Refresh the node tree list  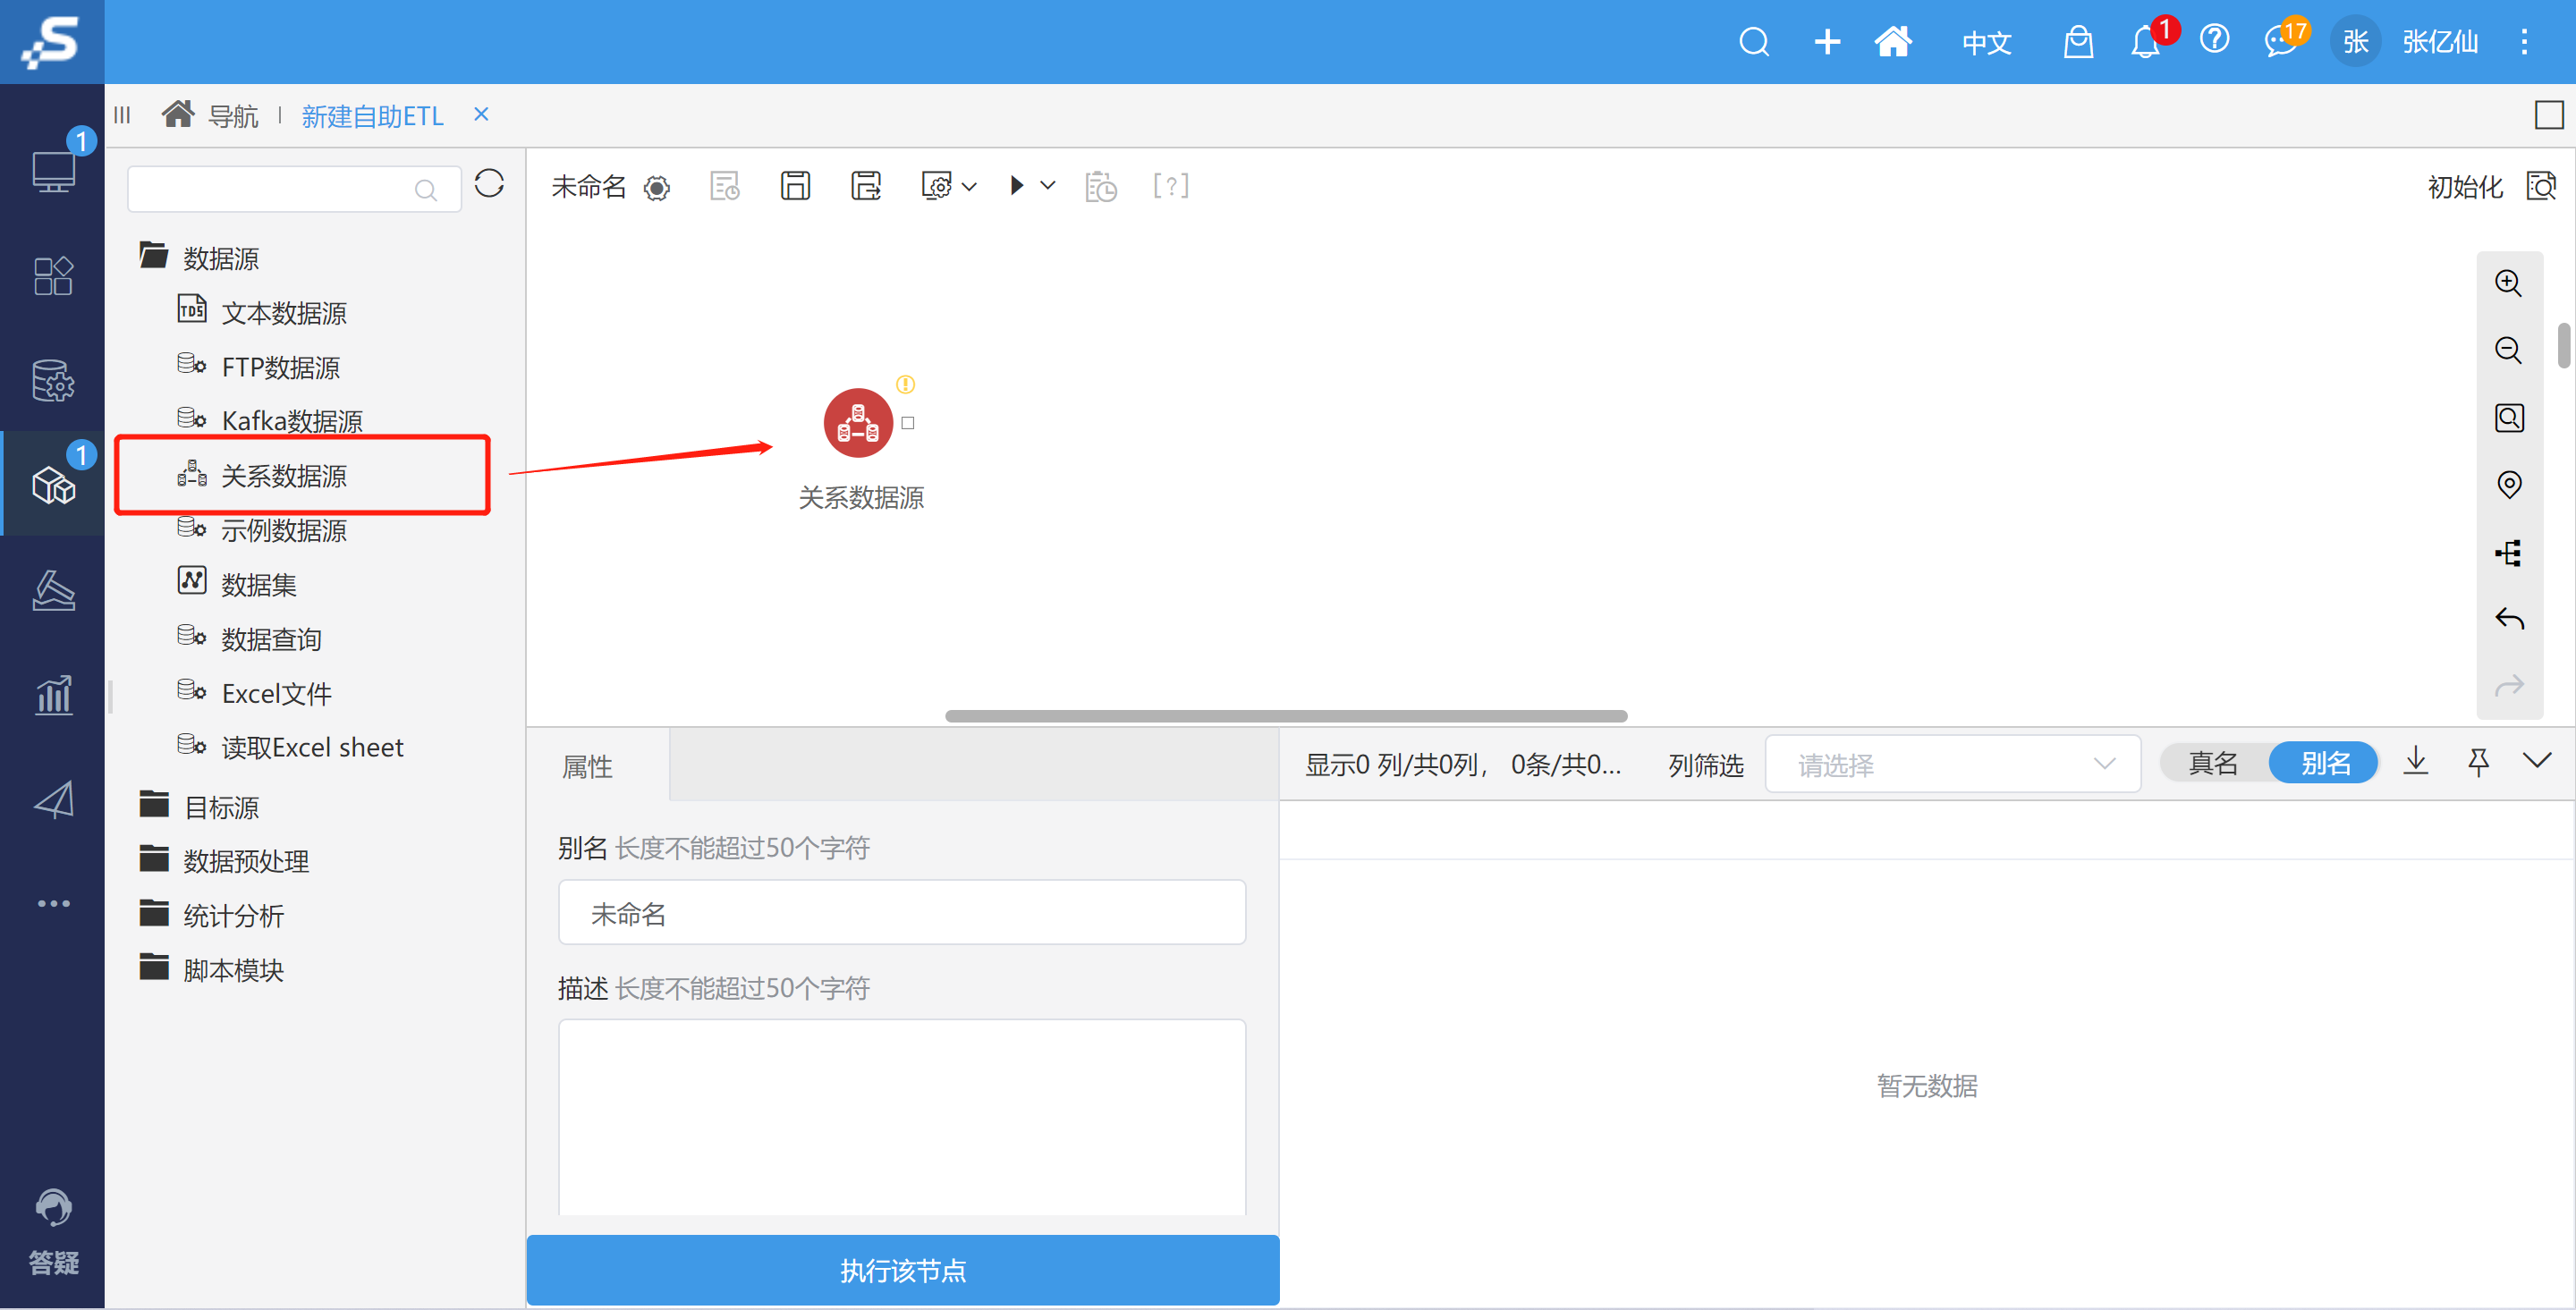pos(489,184)
